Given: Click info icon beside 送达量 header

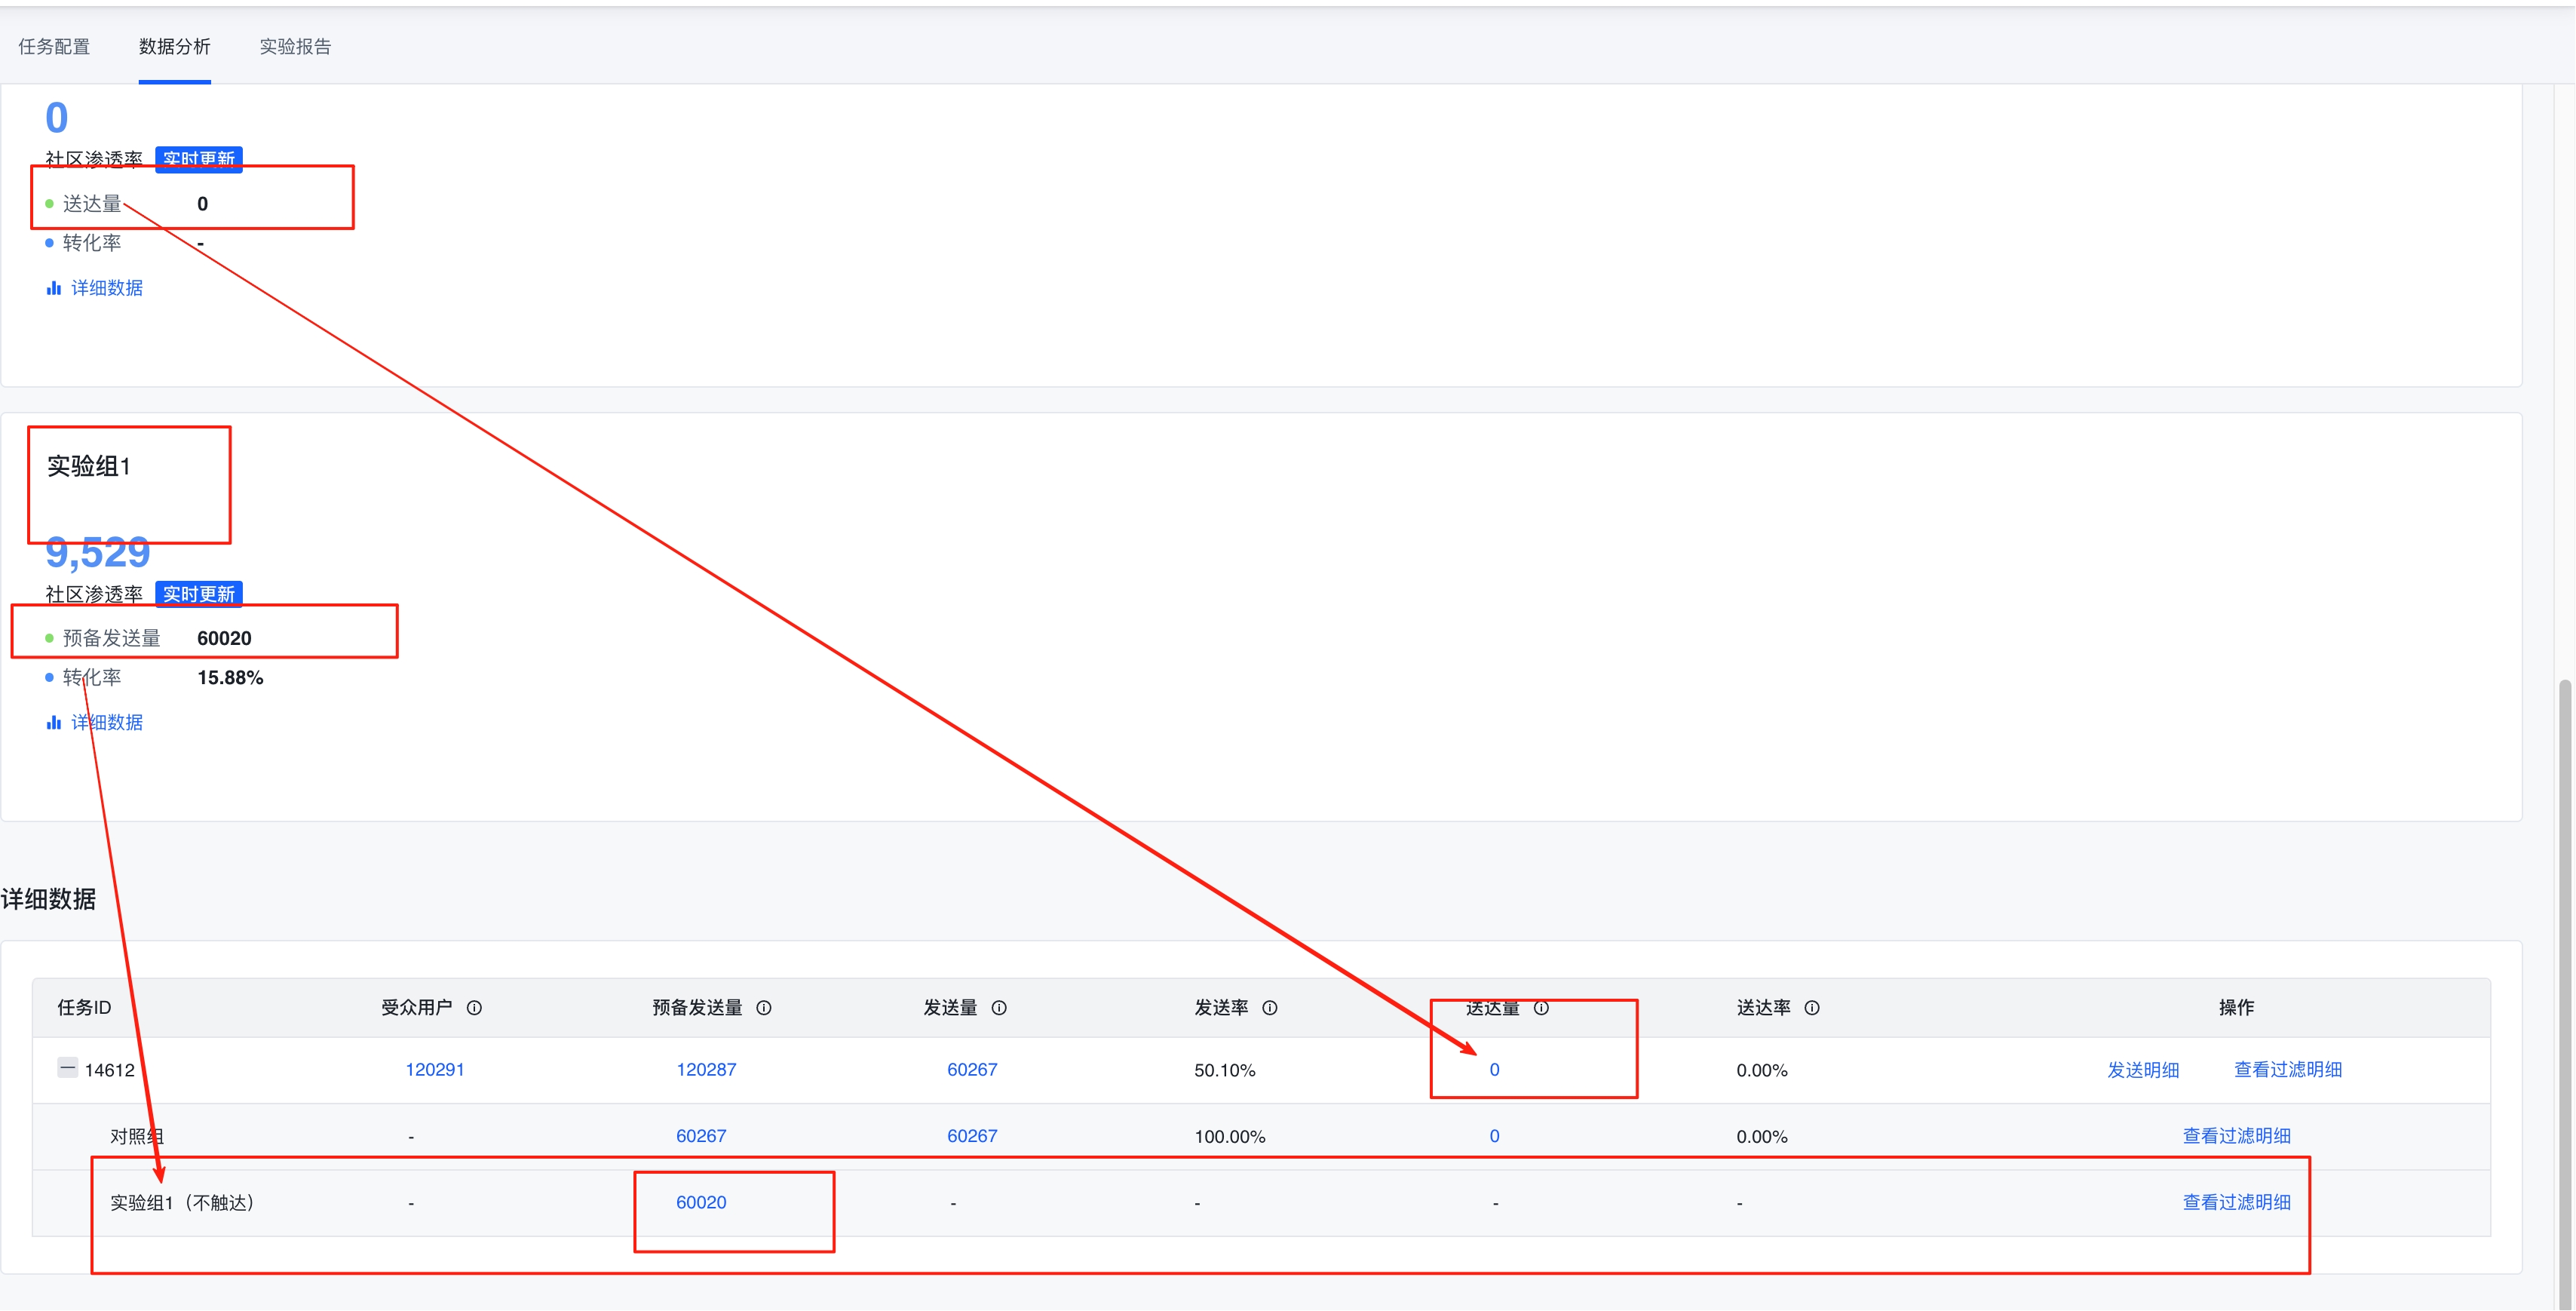Looking at the screenshot, I should pyautogui.click(x=1541, y=1008).
